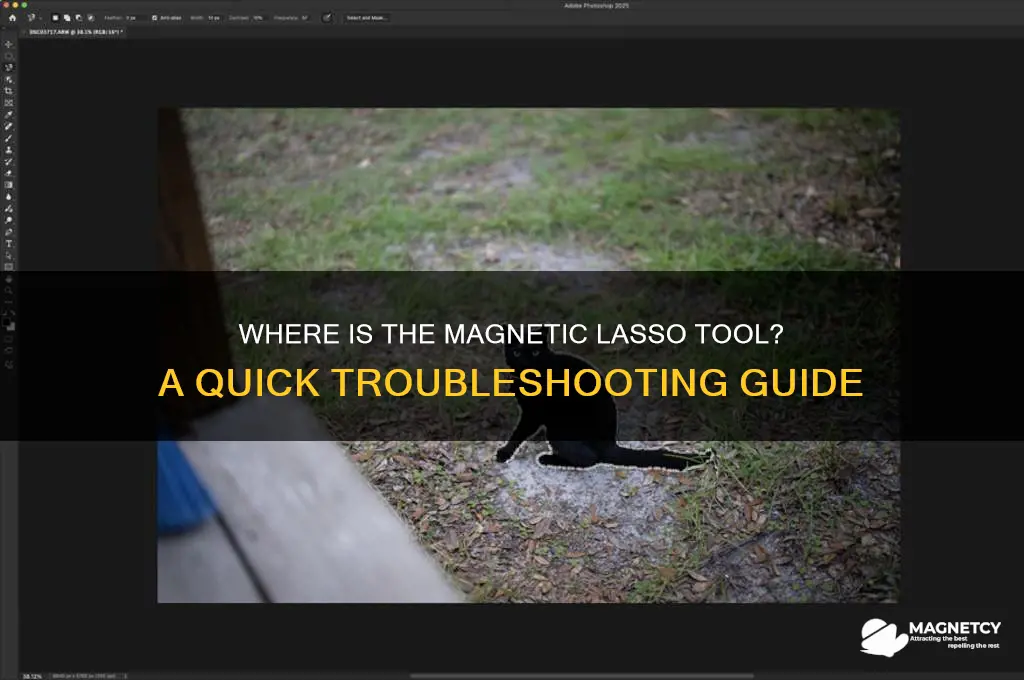Select the Hand tool
1024x680 pixels.
(8, 279)
